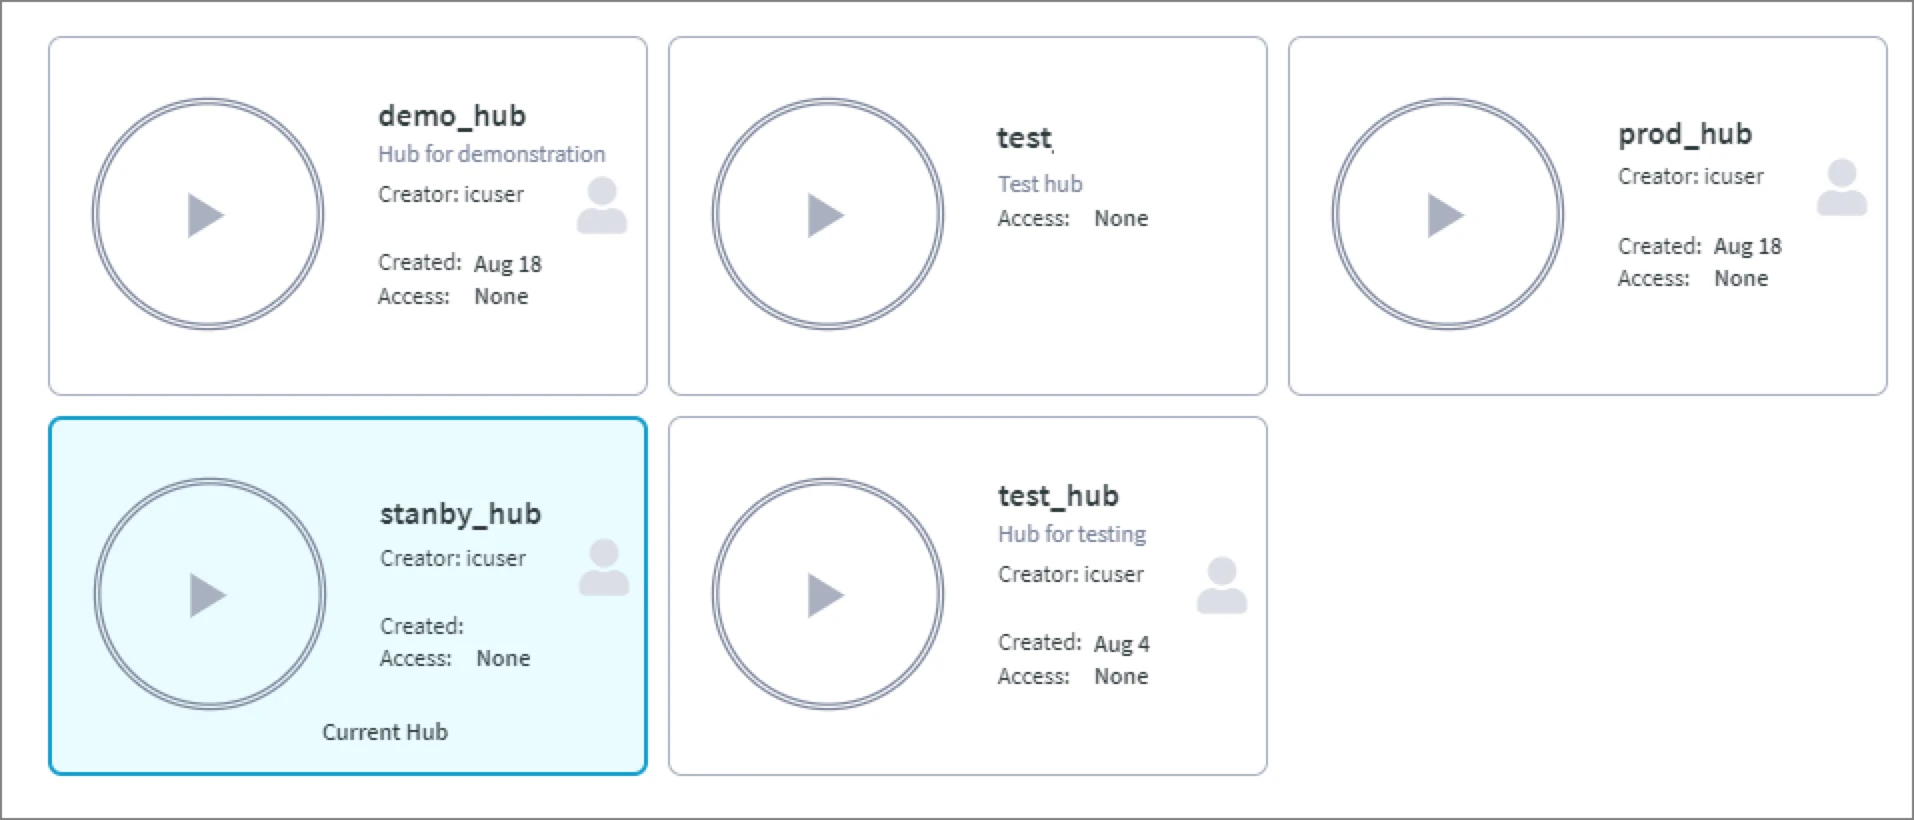Click the user avatar icon on test_hub card

tap(1219, 585)
